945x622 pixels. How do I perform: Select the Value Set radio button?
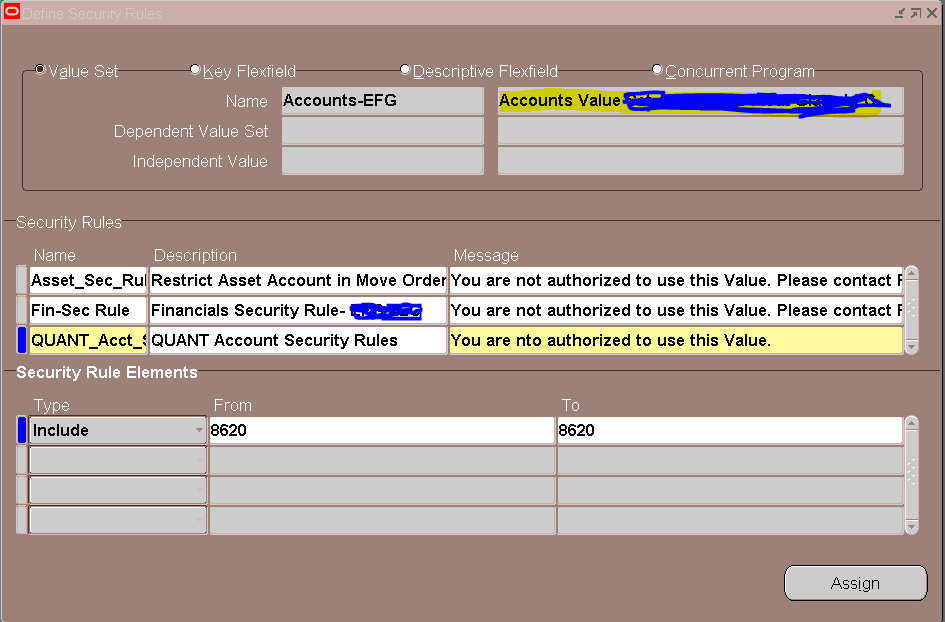coord(40,69)
